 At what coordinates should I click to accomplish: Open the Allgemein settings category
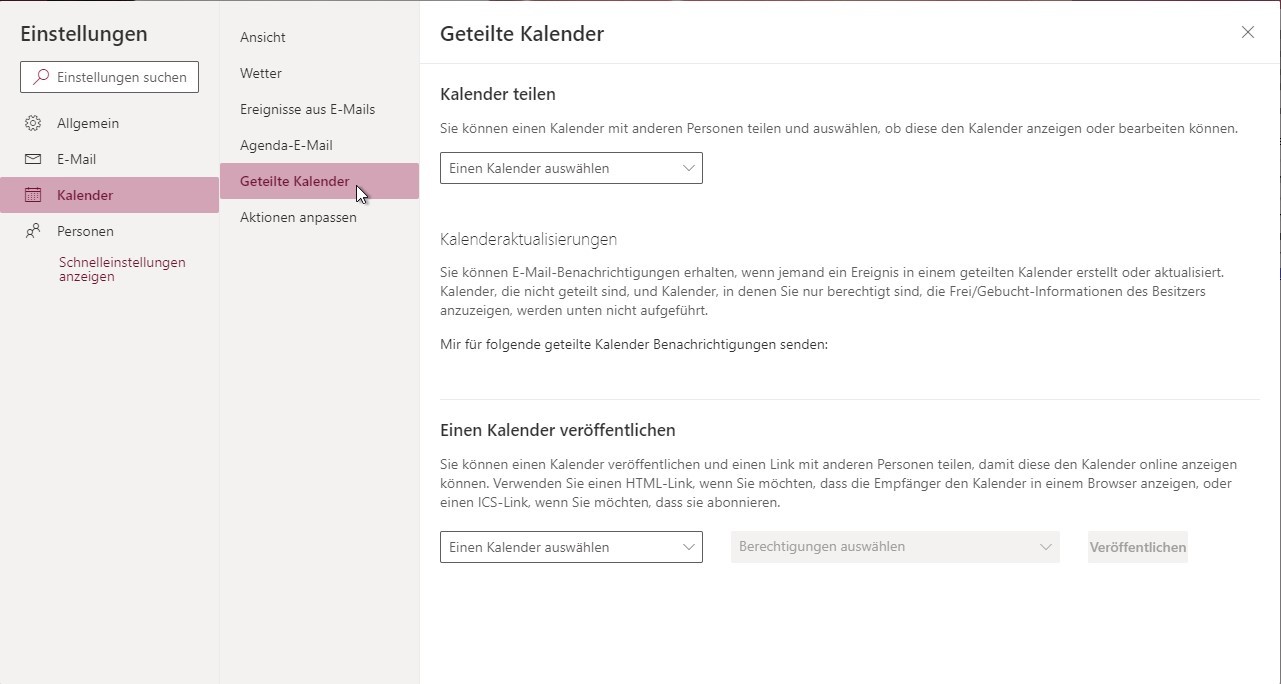tap(109, 123)
